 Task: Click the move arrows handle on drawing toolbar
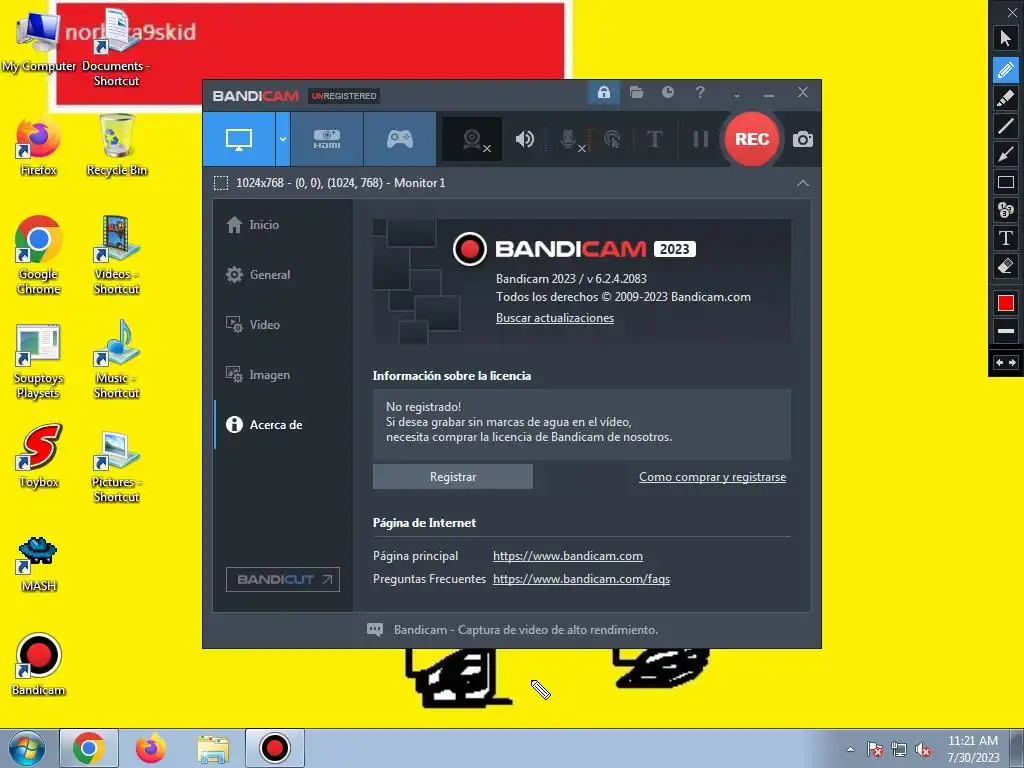[x=1006, y=362]
